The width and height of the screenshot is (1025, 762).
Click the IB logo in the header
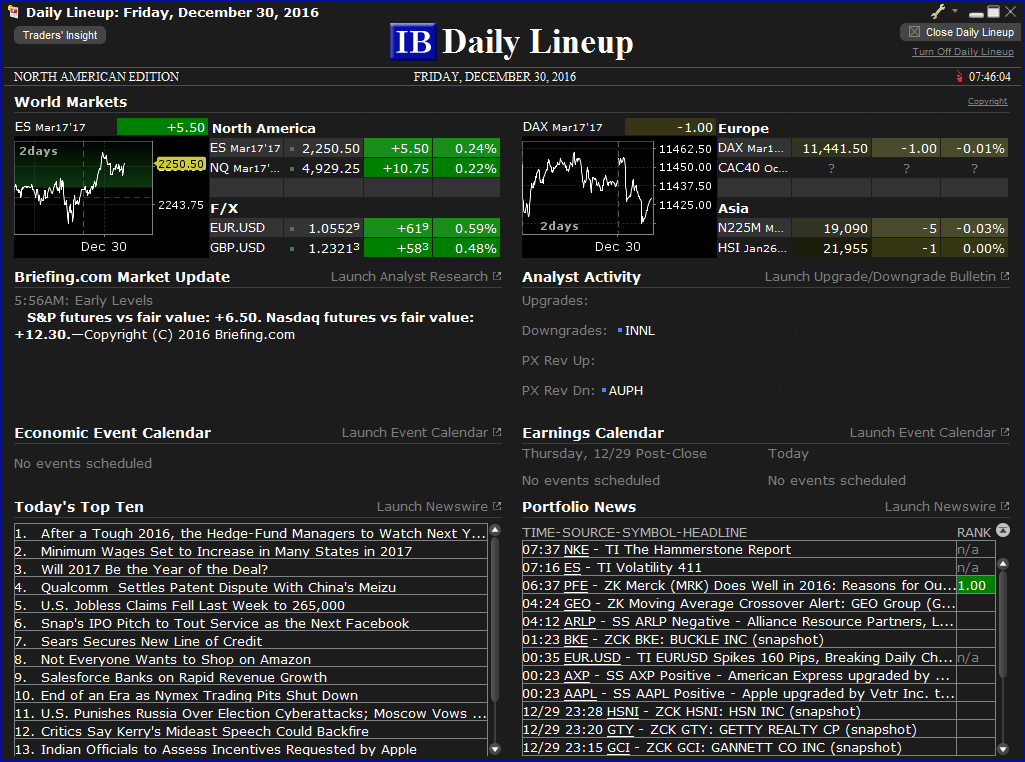(x=413, y=42)
